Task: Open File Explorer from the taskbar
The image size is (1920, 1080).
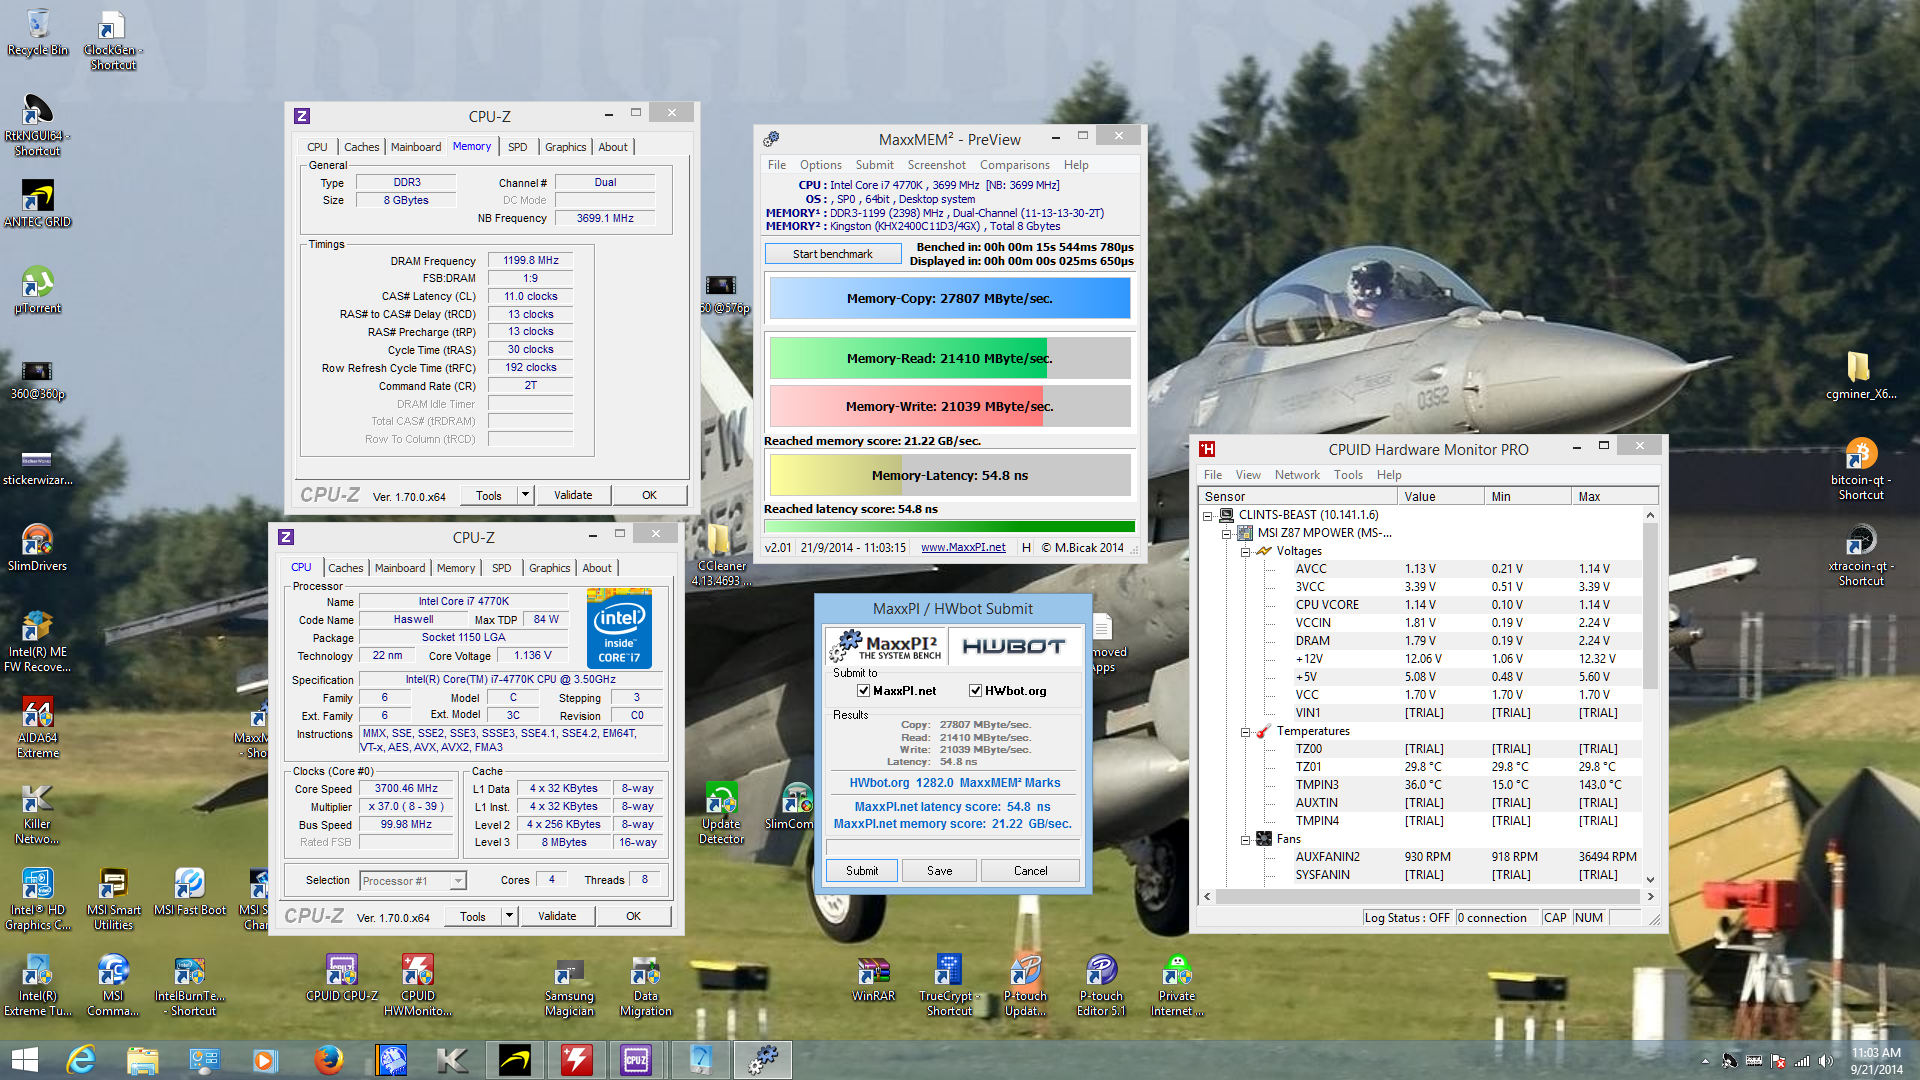Action: 142,1060
